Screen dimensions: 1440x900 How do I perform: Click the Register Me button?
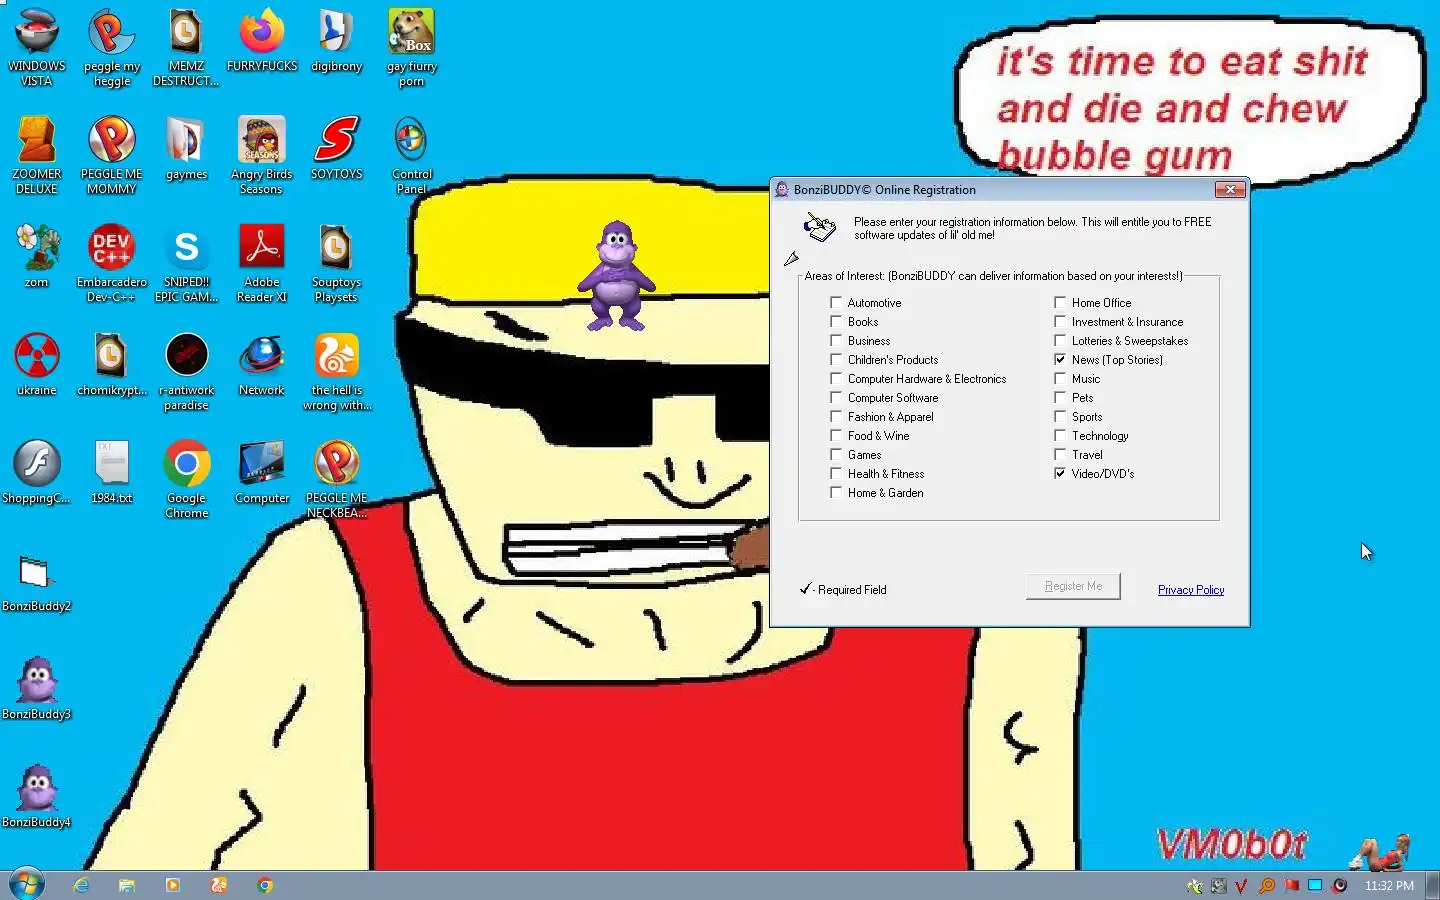[x=1073, y=586]
